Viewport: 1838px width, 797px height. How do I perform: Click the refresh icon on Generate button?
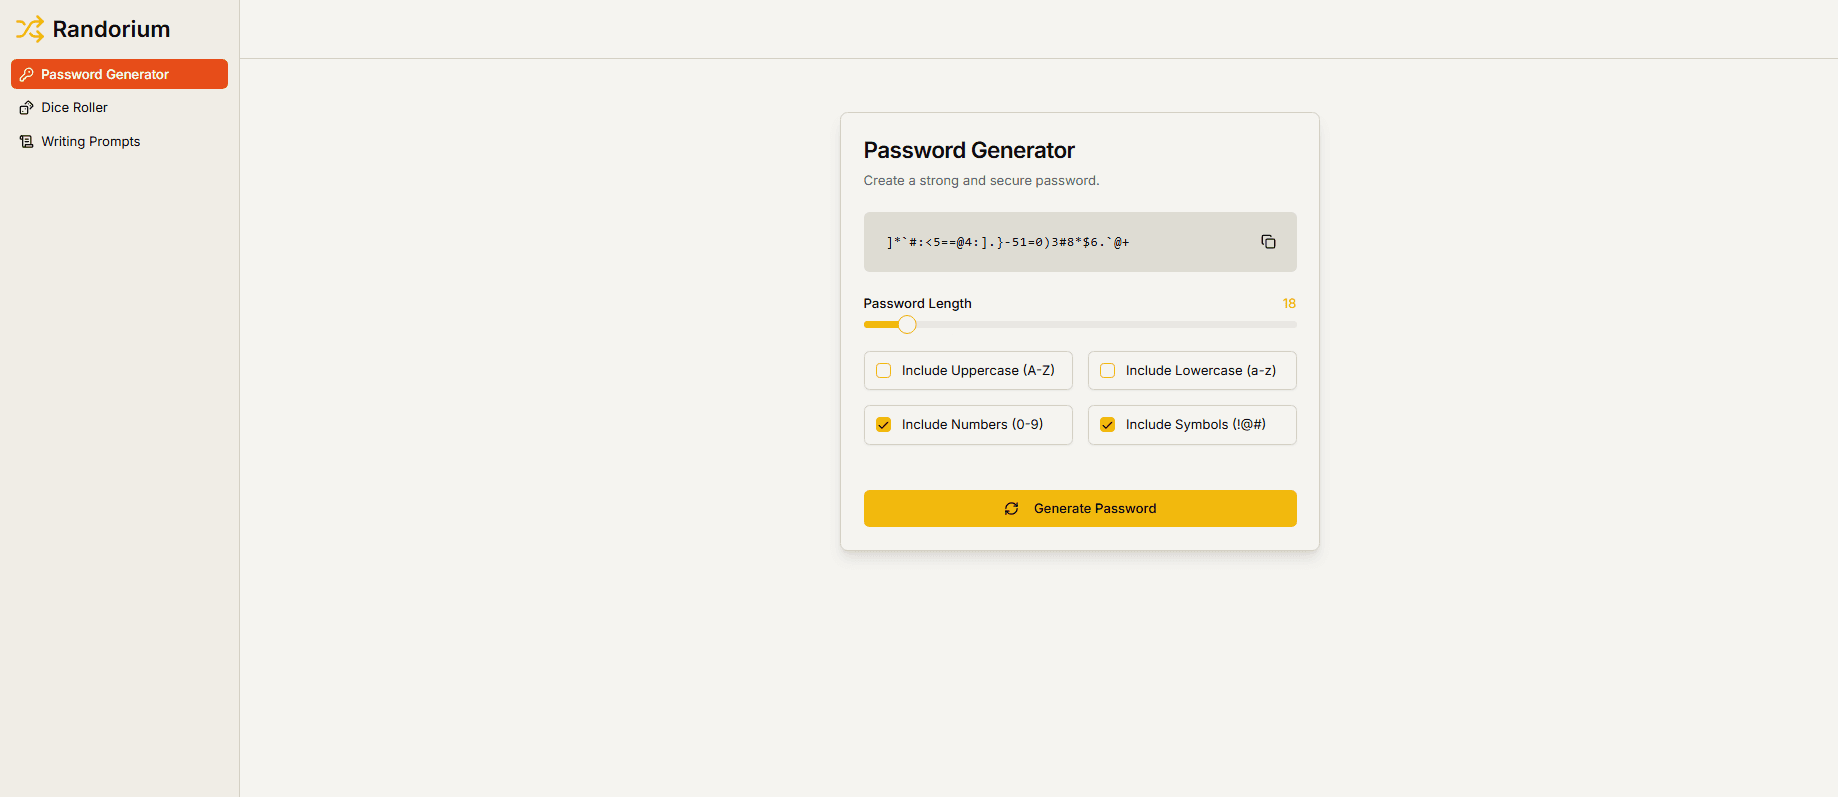coord(1011,509)
